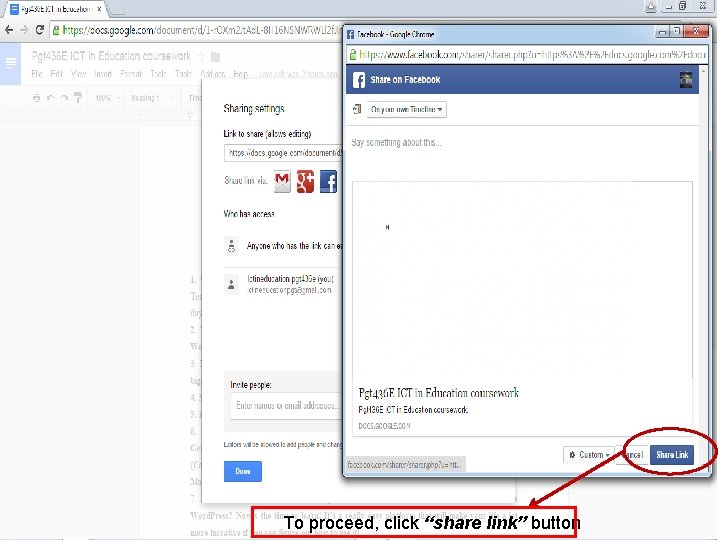Click the Redo icon in Docs toolbar
The image size is (720, 540).
(x=64, y=98)
